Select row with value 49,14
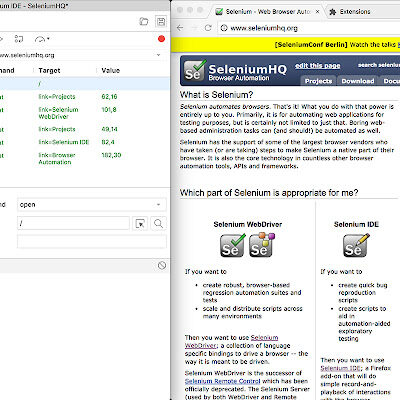The image size is (400, 400). [x=85, y=129]
